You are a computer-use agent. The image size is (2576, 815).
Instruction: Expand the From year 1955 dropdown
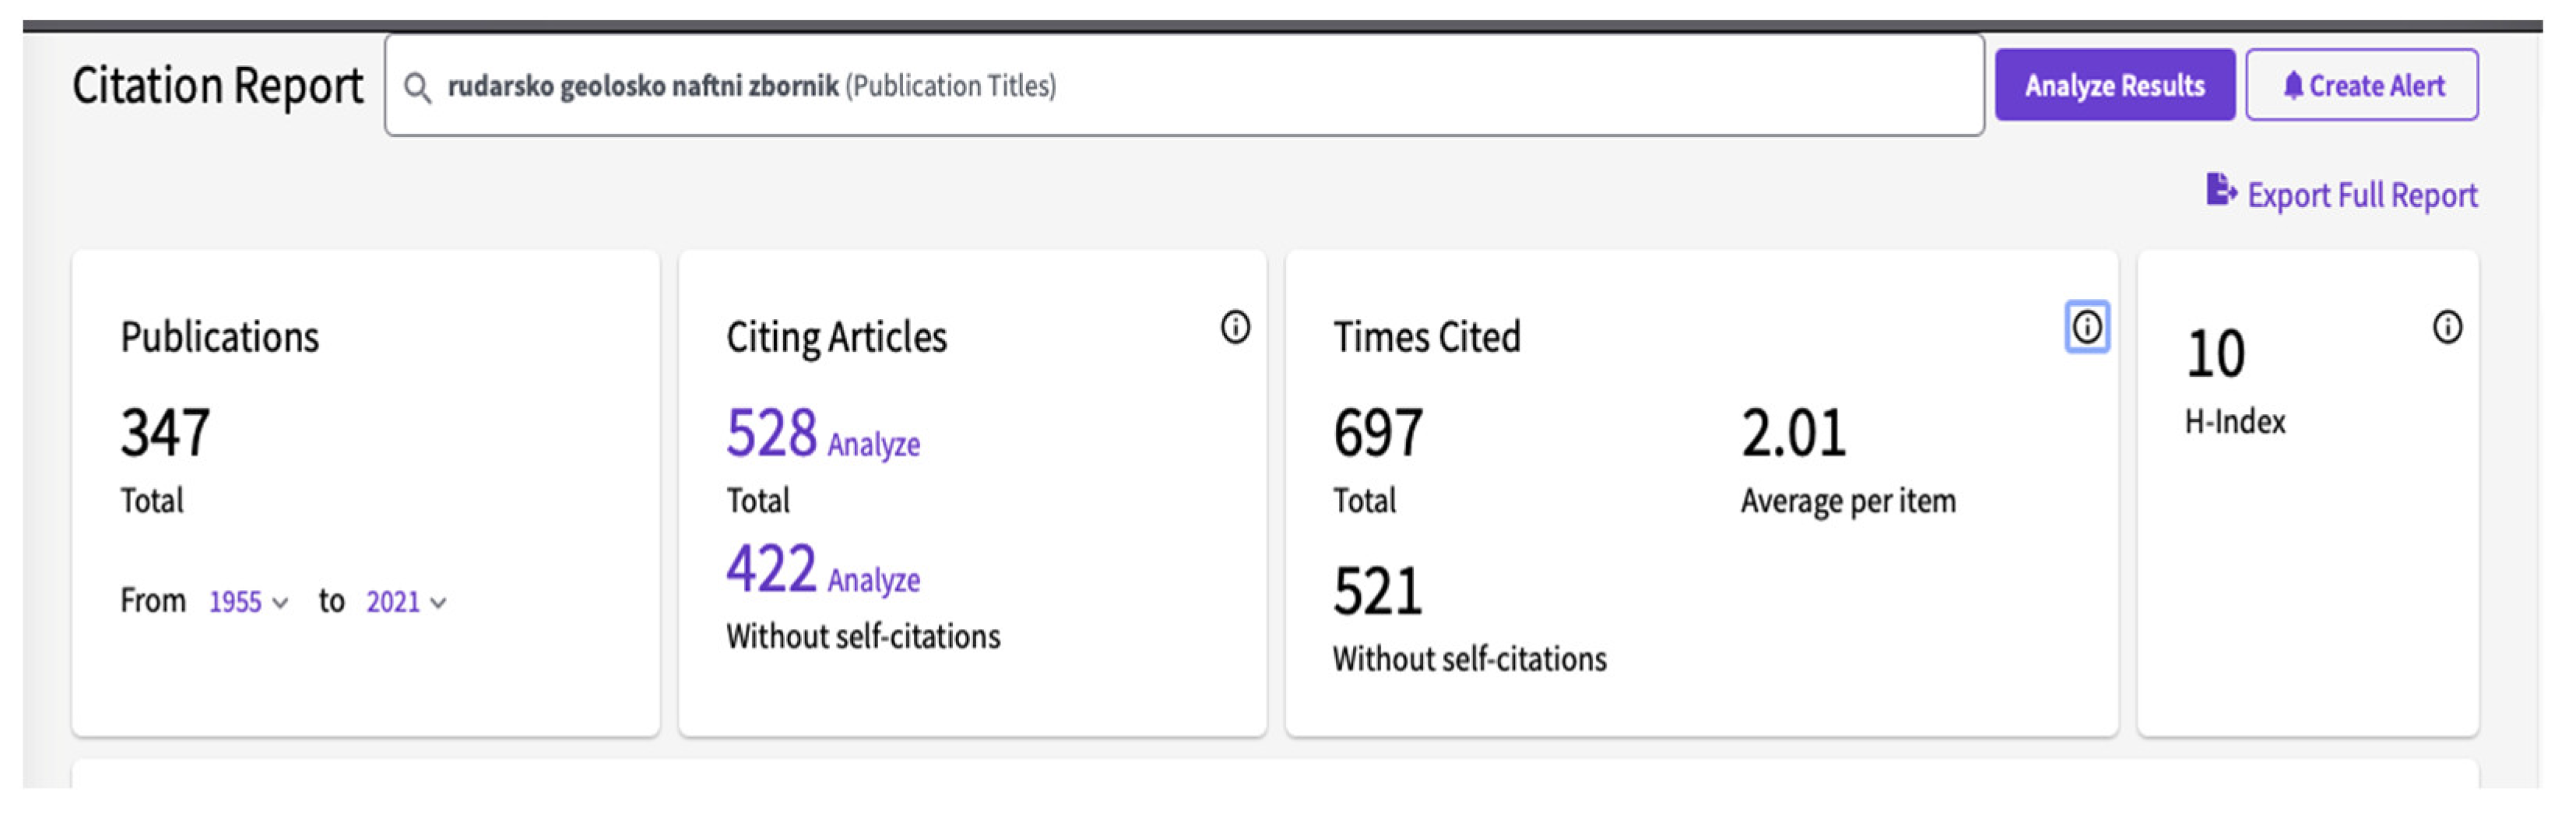[236, 602]
